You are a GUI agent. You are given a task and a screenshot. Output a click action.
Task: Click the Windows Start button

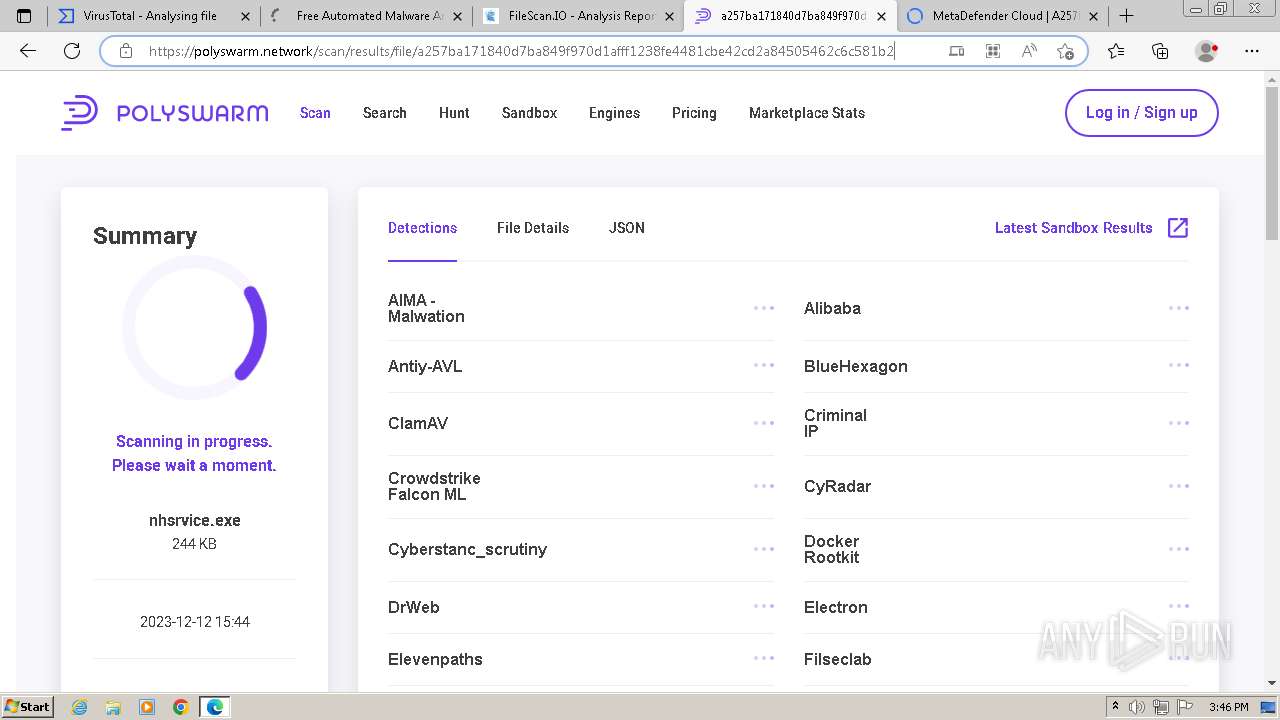point(27,707)
